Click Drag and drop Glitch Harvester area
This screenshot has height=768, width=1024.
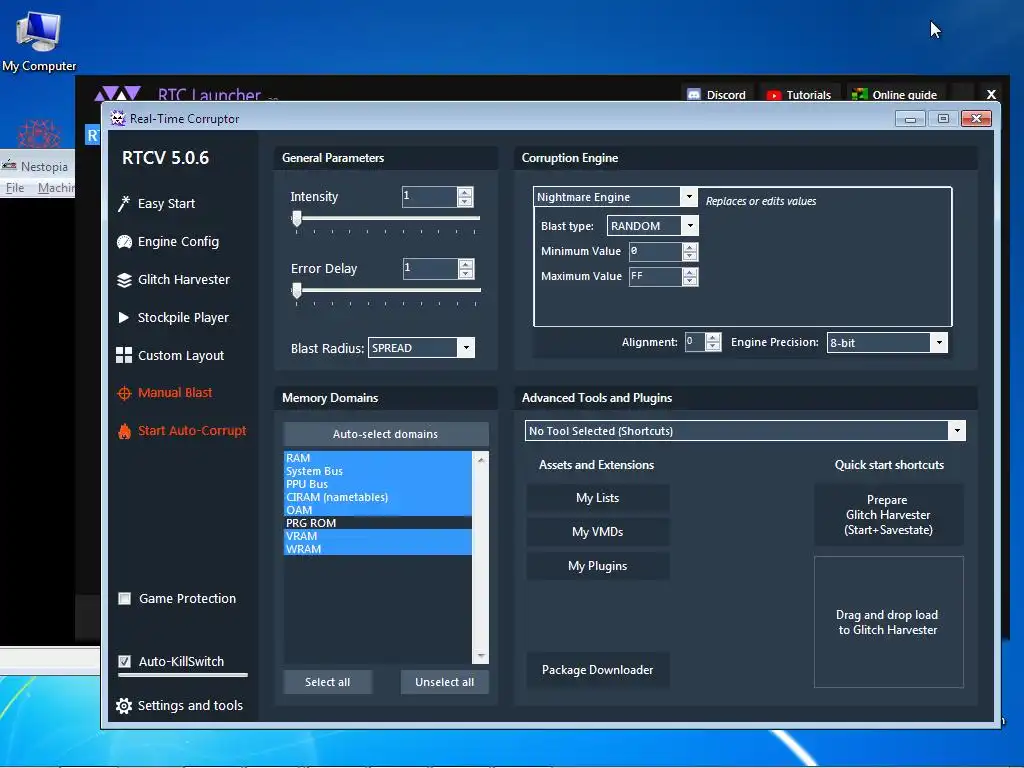888,622
